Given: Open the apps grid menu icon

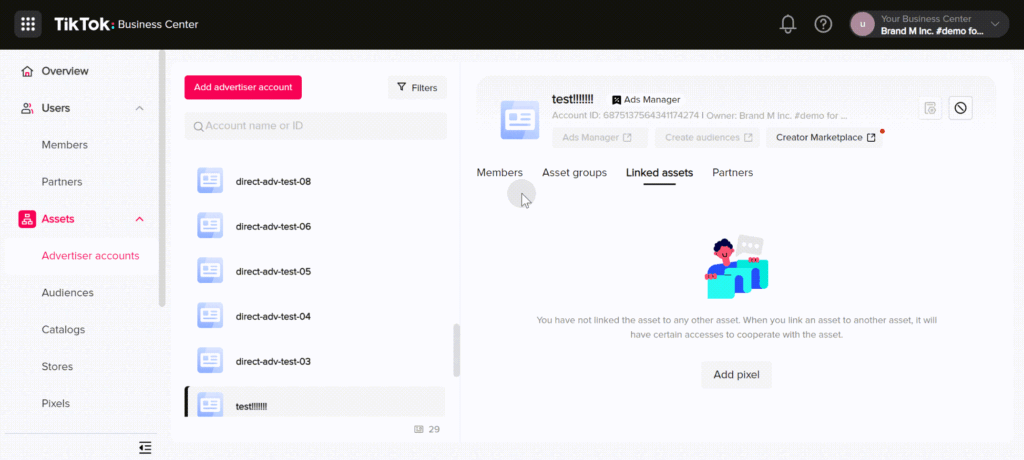Looking at the screenshot, I should [x=28, y=24].
